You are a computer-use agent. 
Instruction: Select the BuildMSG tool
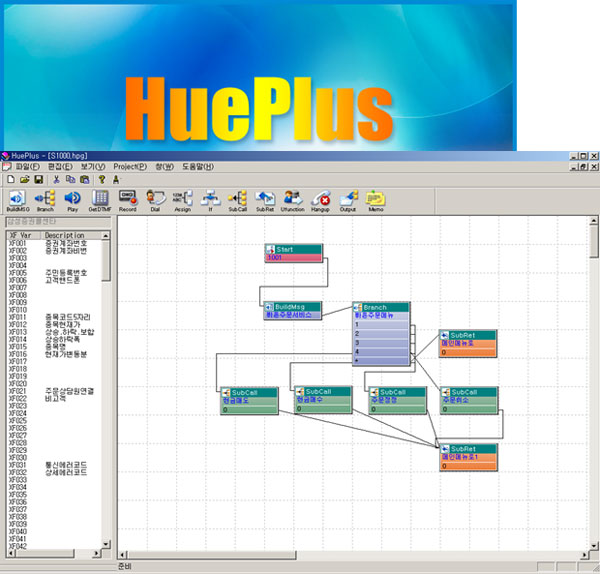18,201
